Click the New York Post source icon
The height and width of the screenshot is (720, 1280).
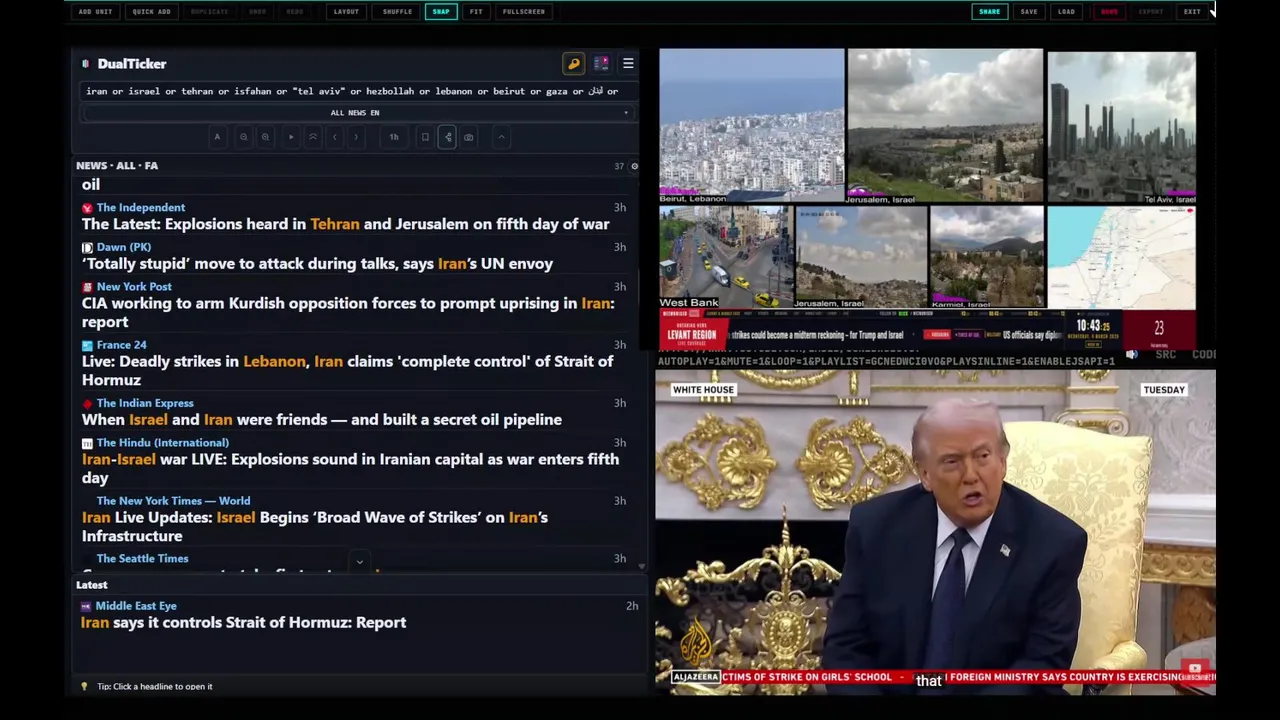(87, 287)
